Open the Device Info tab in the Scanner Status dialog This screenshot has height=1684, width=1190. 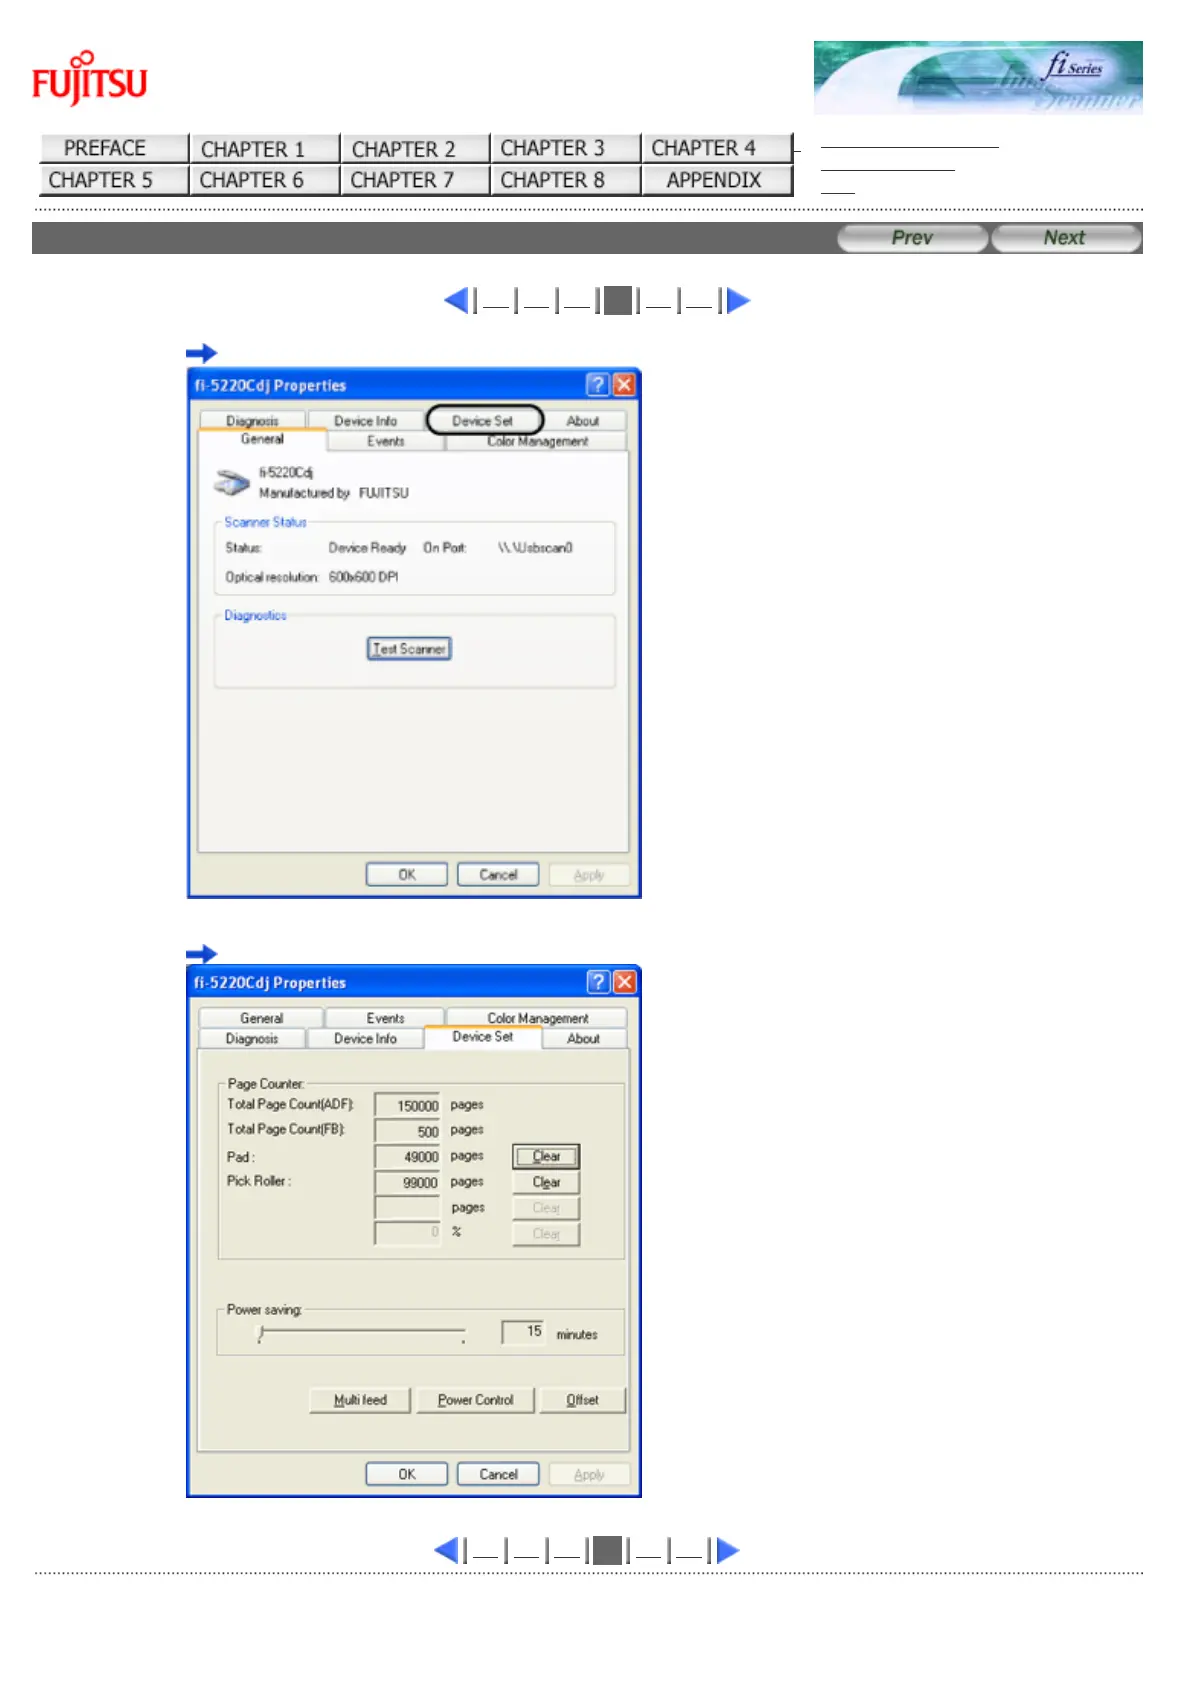click(x=366, y=421)
